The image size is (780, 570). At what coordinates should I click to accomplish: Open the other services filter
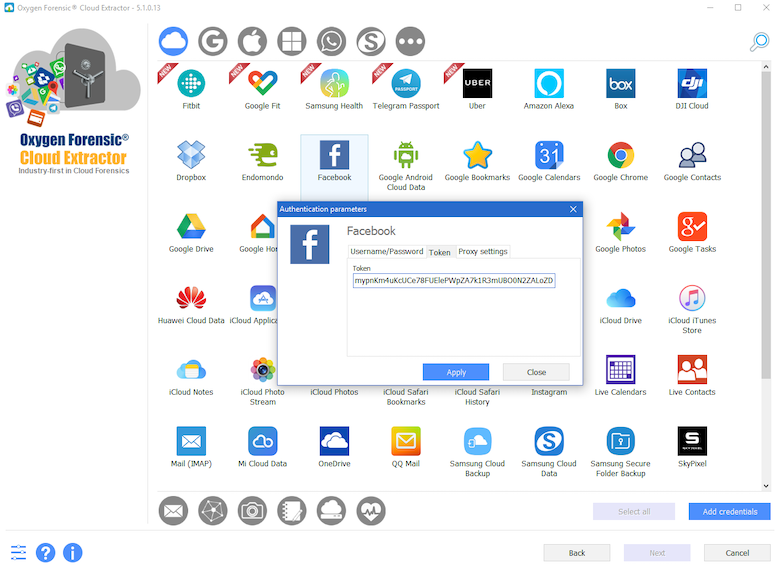[410, 41]
